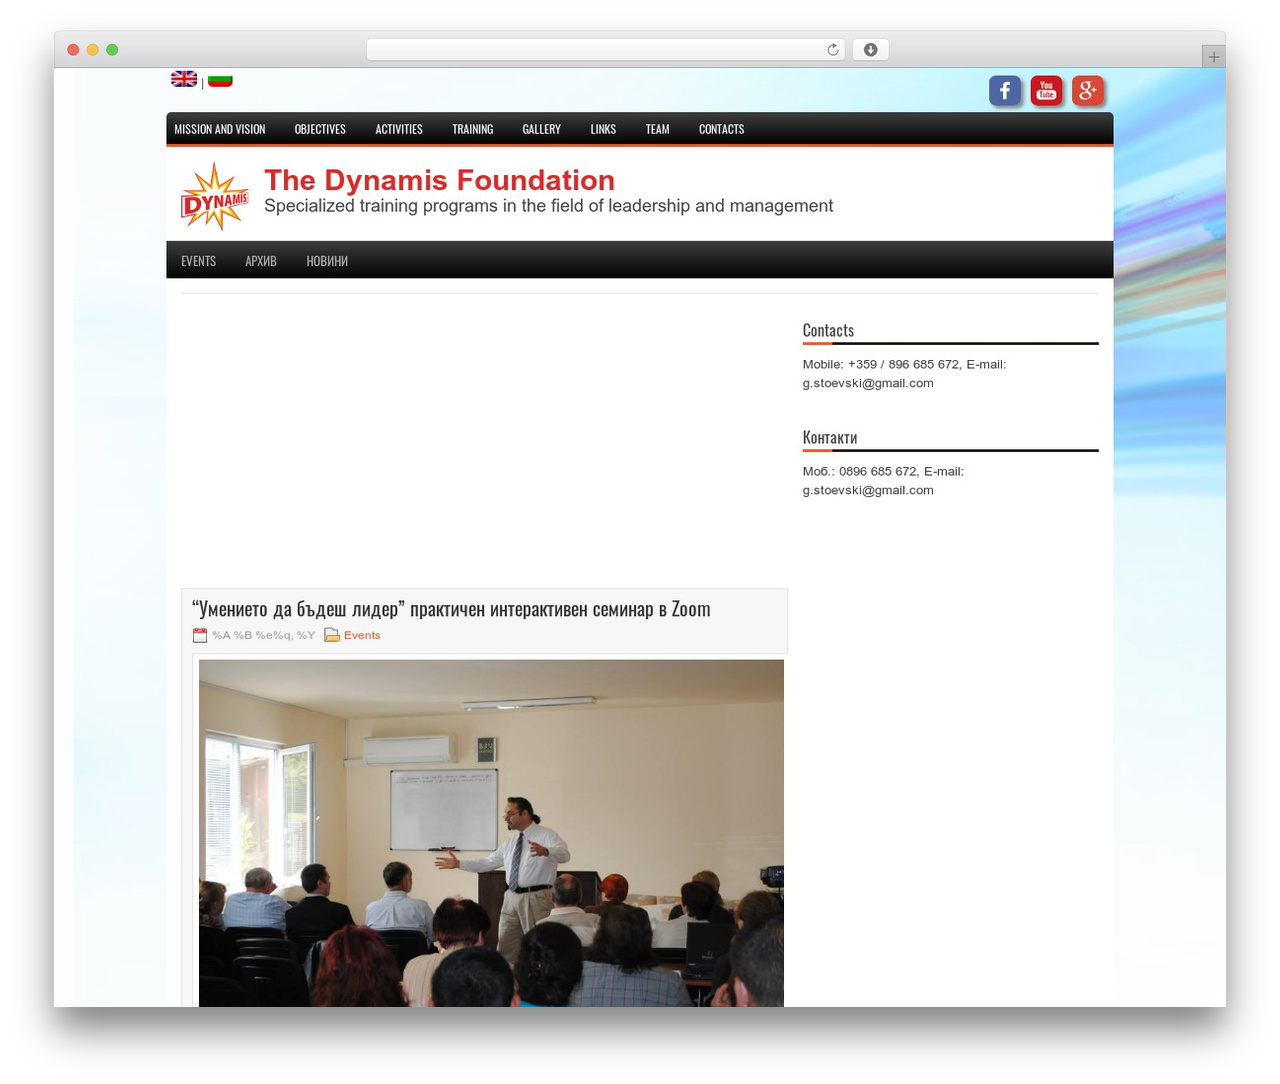Image resolution: width=1280 pixels, height=1084 pixels.
Task: Click the Контакти sidebar heading
Action: [x=830, y=437]
